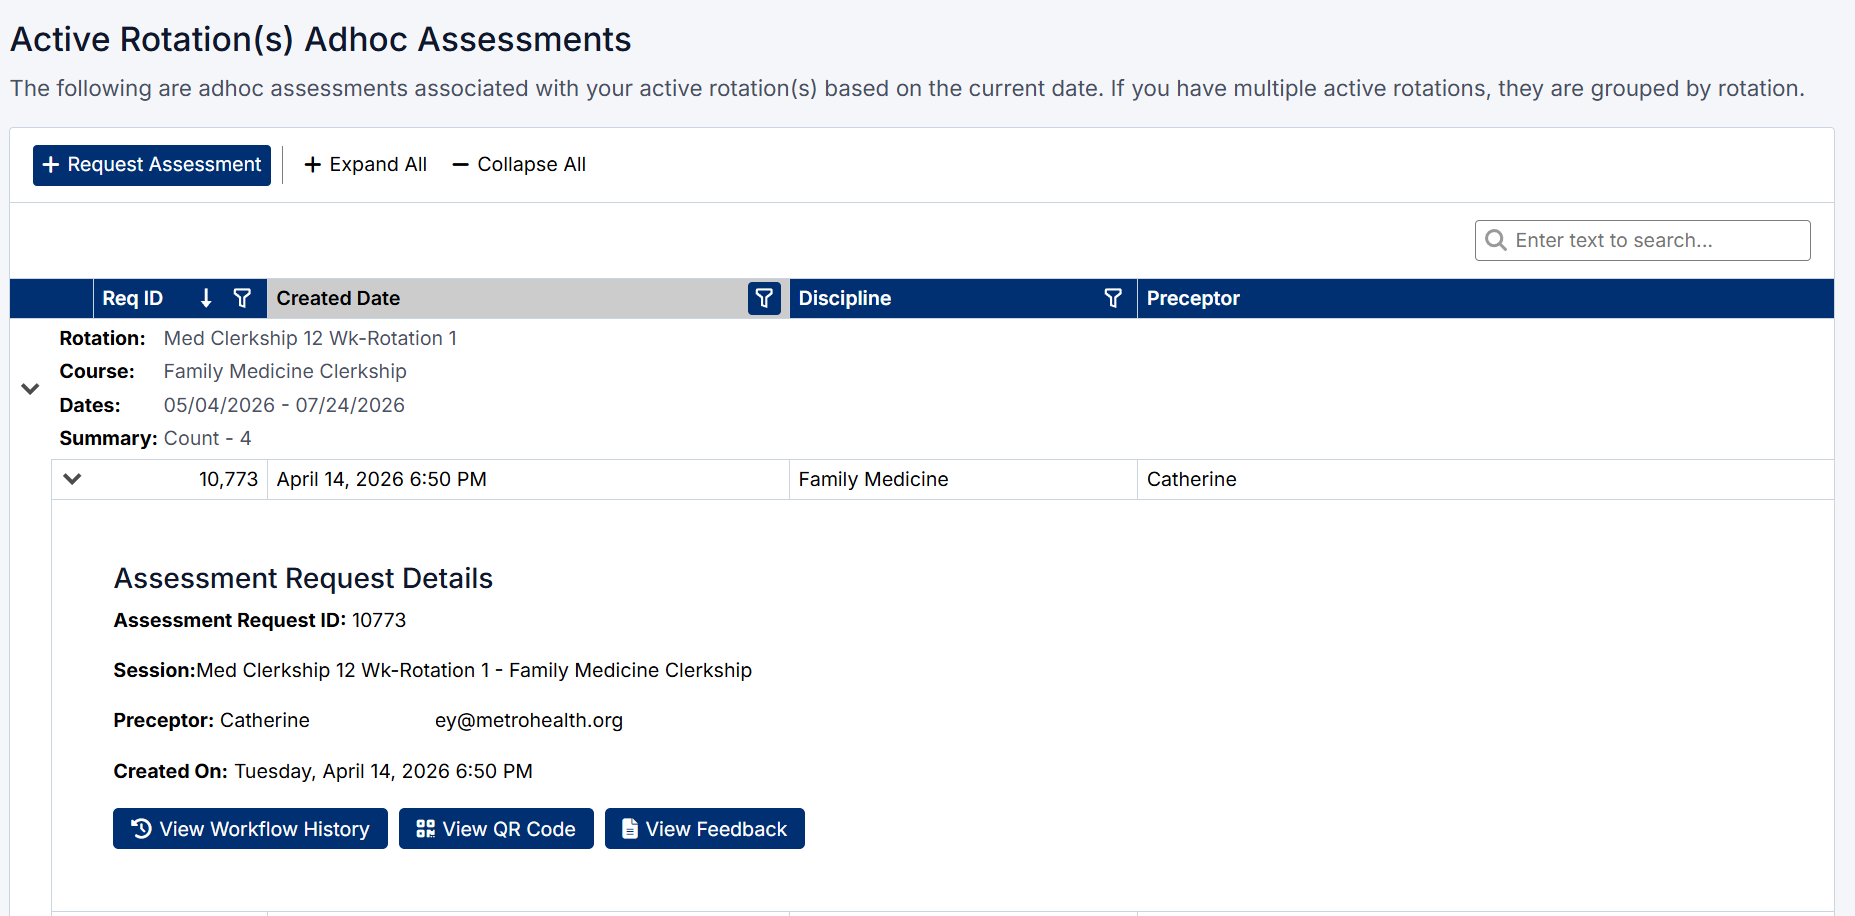Click the plus icon on Request Assessment
This screenshot has height=916, width=1855.
coord(53,164)
